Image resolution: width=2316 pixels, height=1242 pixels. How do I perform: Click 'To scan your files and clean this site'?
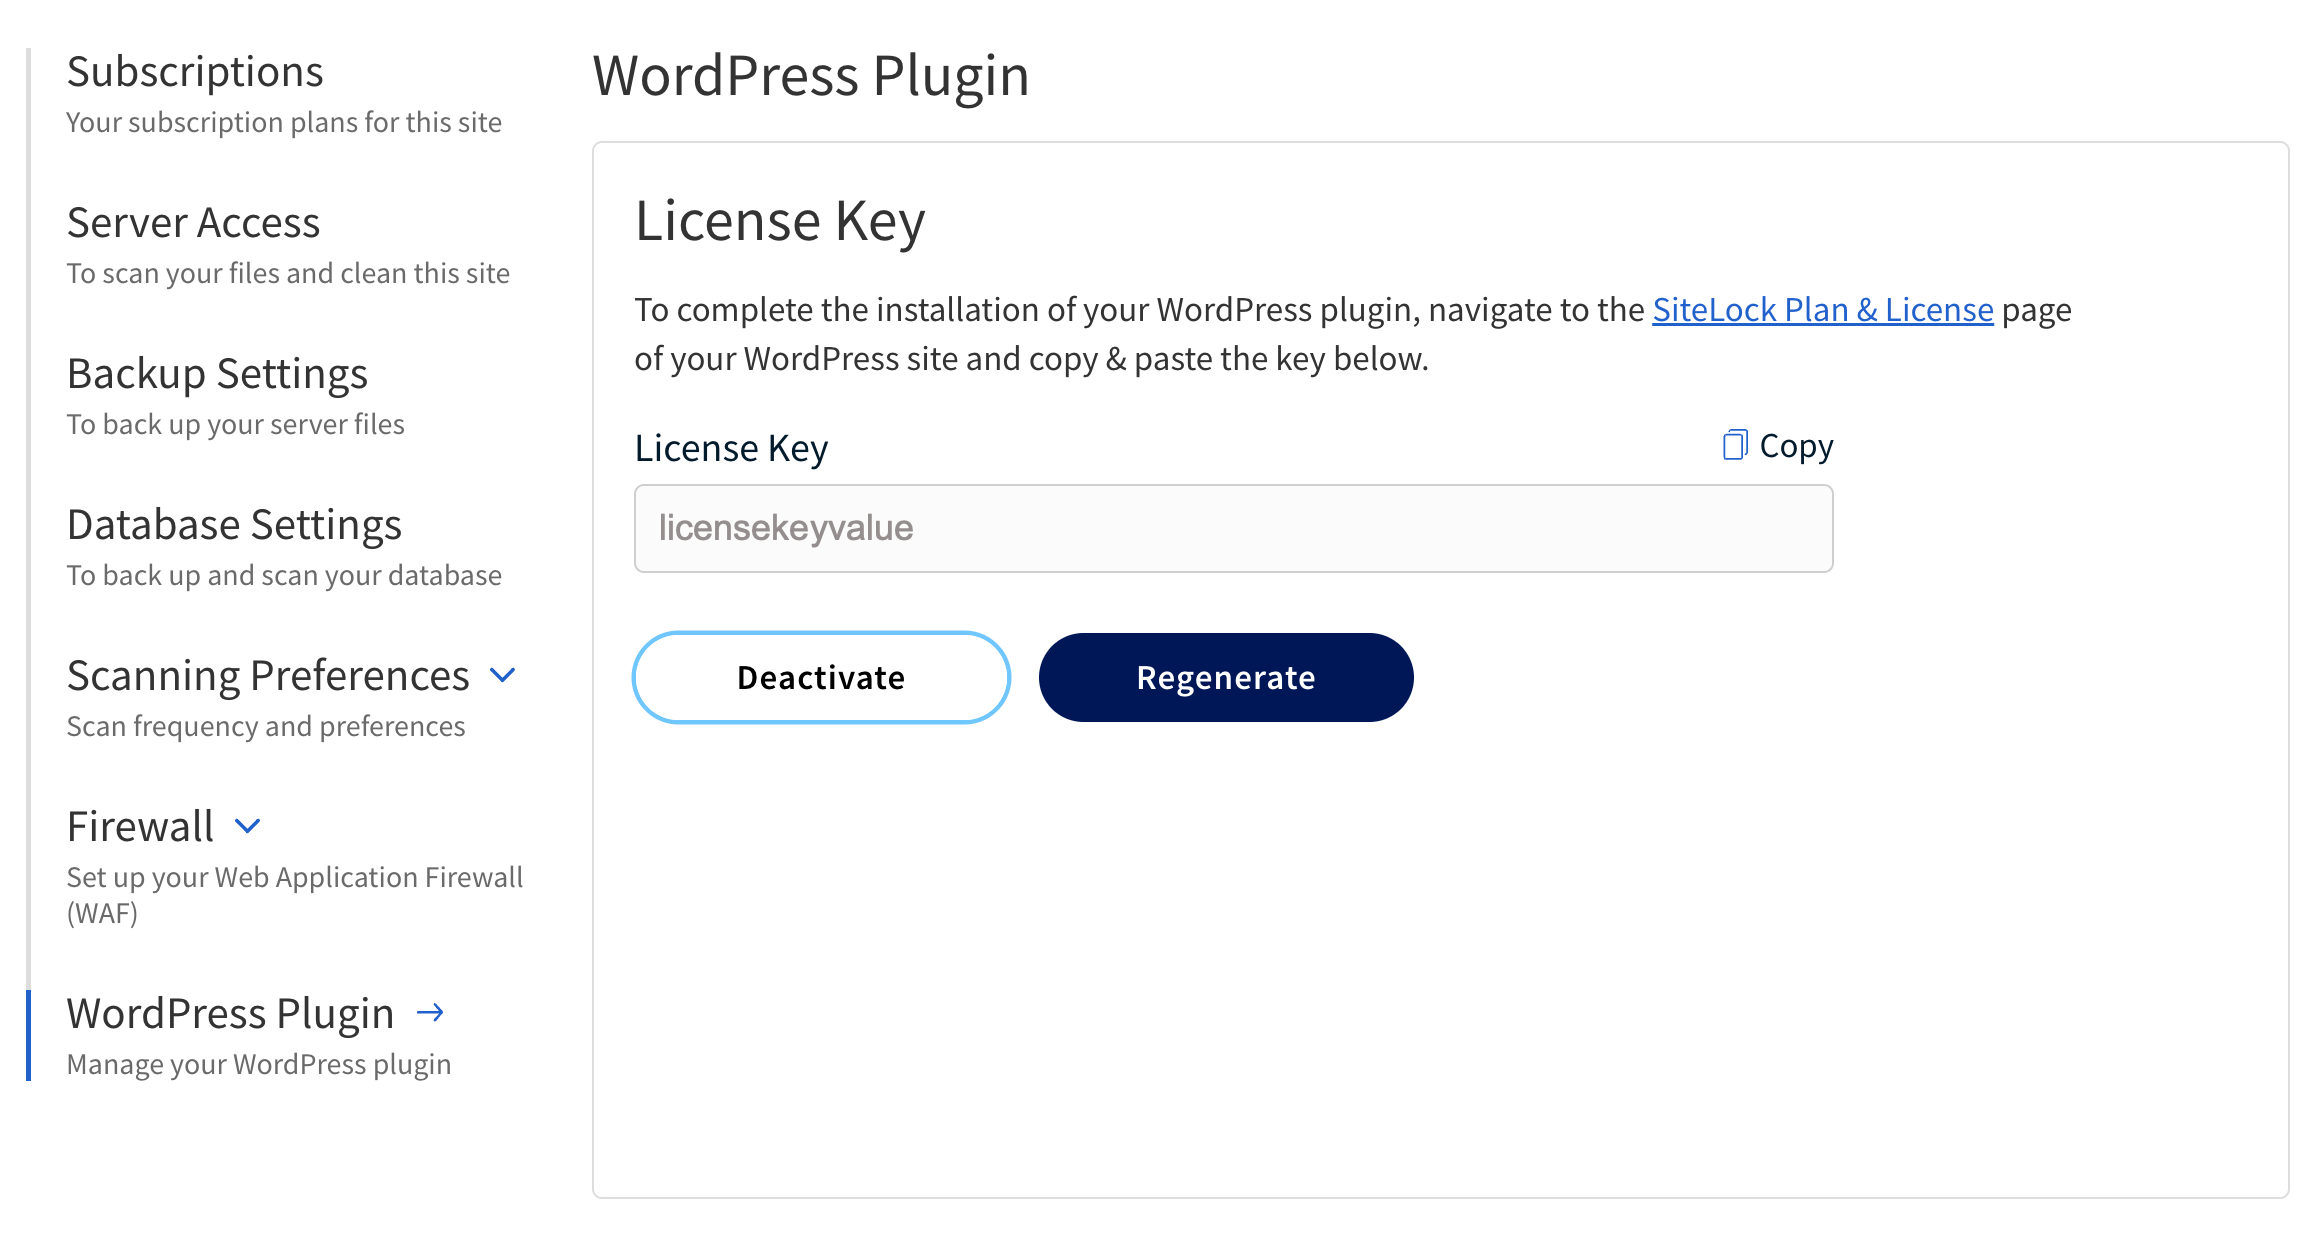(x=288, y=273)
